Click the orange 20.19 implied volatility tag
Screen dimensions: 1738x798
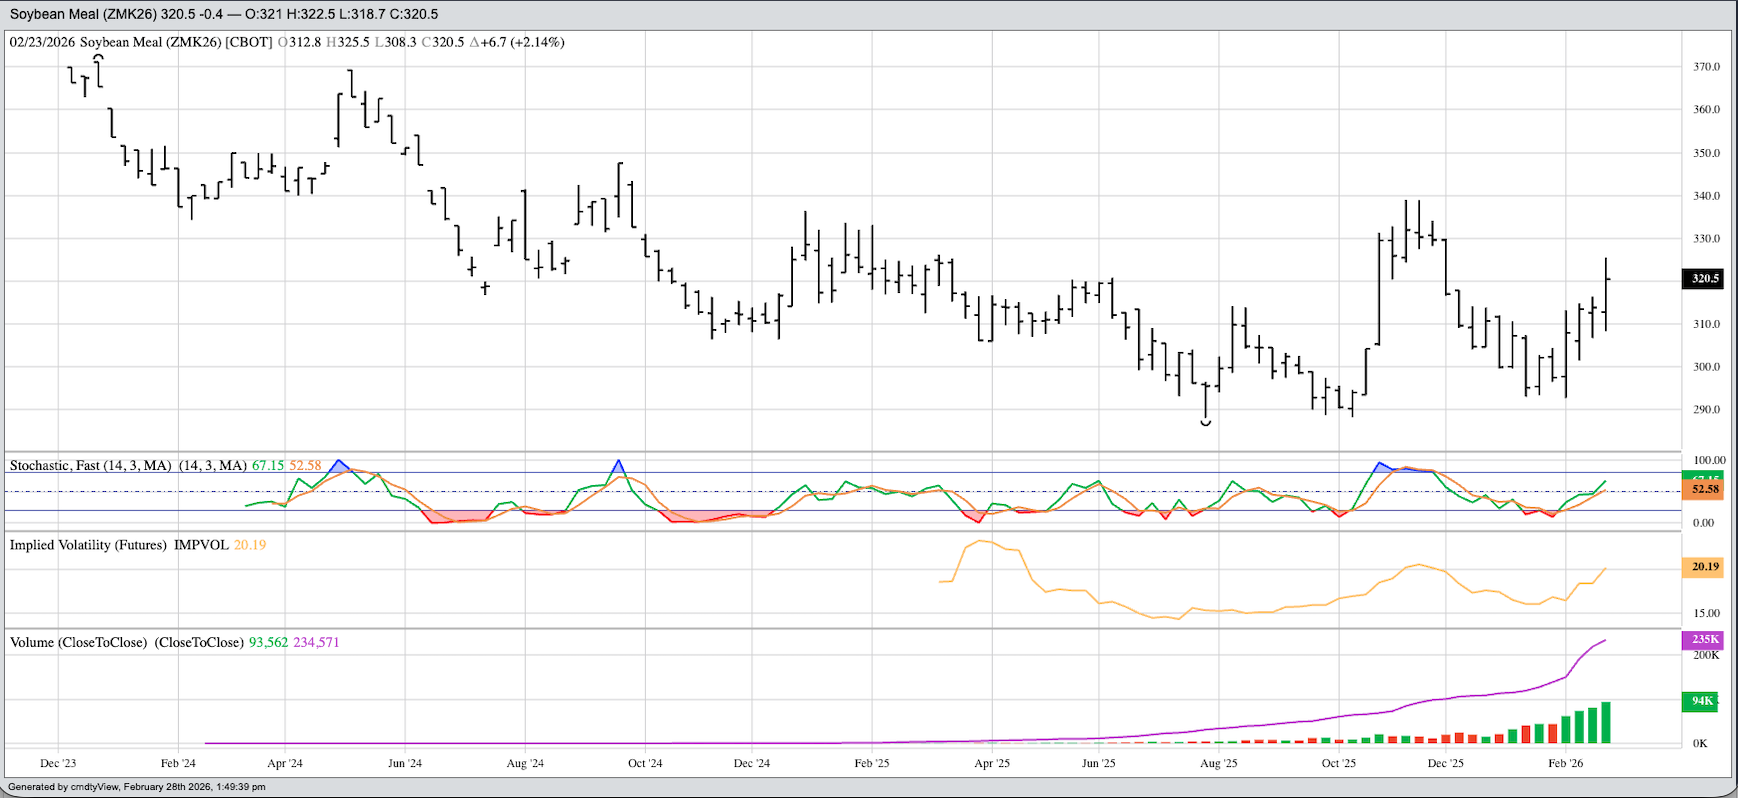pos(1704,567)
